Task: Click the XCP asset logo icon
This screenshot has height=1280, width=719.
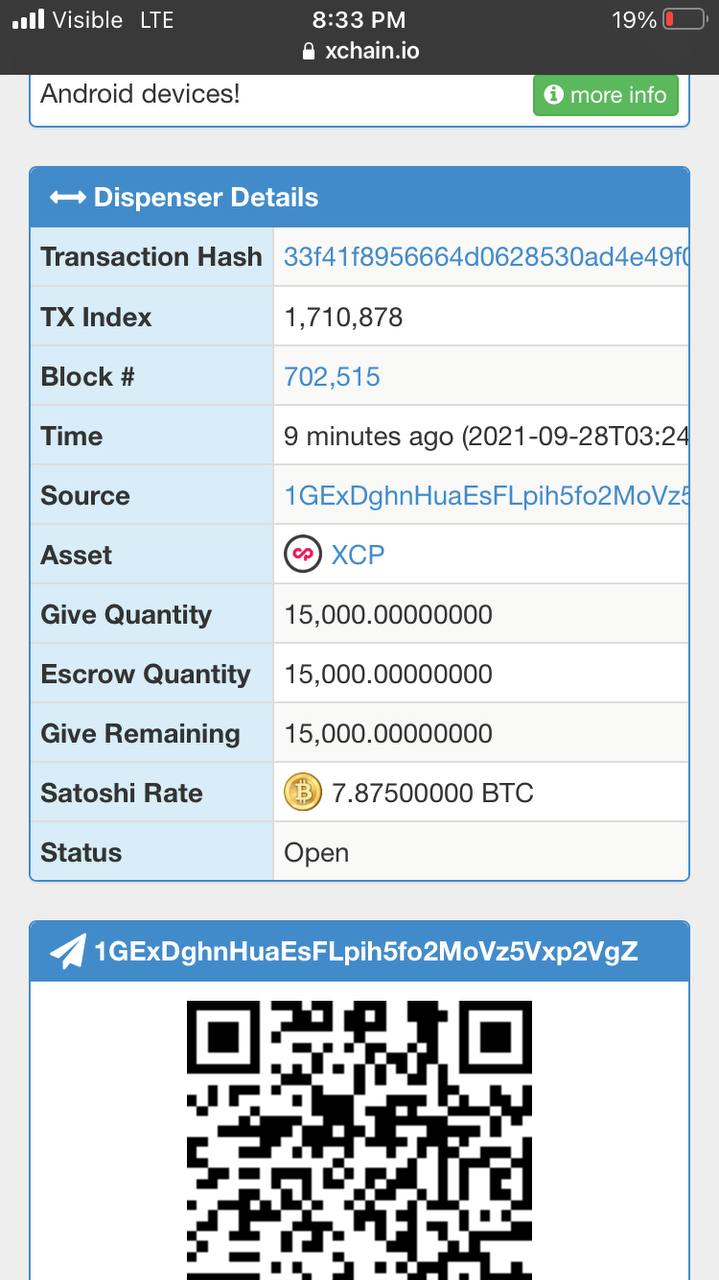Action: pos(303,554)
